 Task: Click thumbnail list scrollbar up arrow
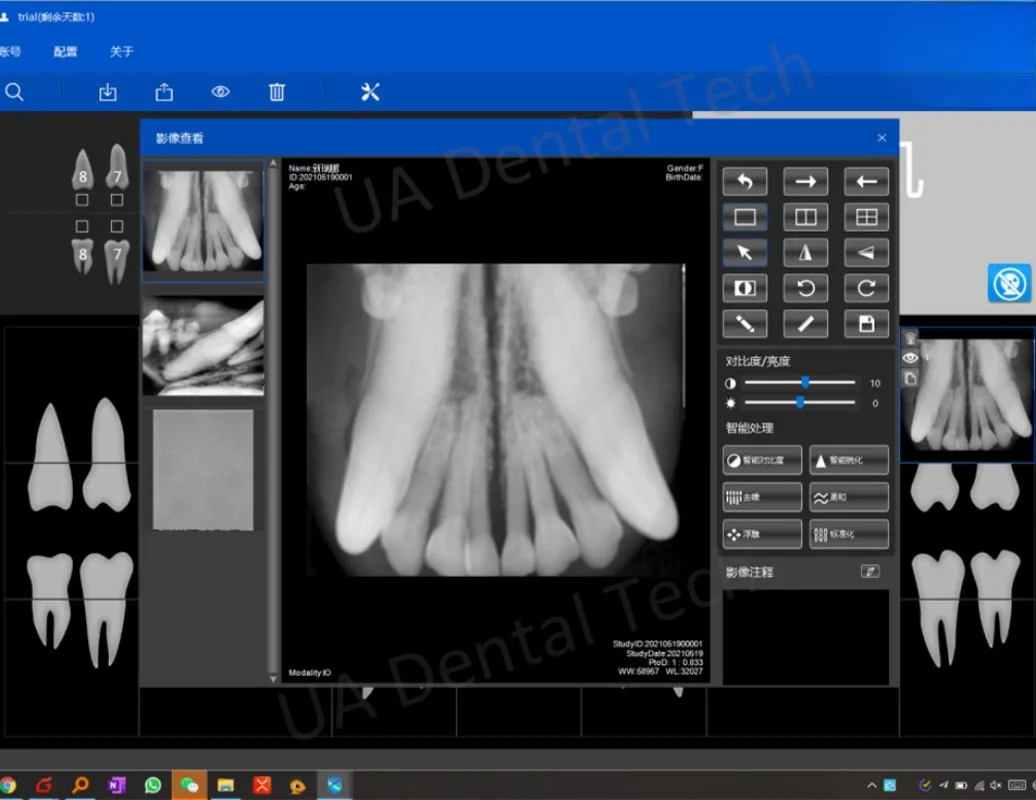[273, 163]
